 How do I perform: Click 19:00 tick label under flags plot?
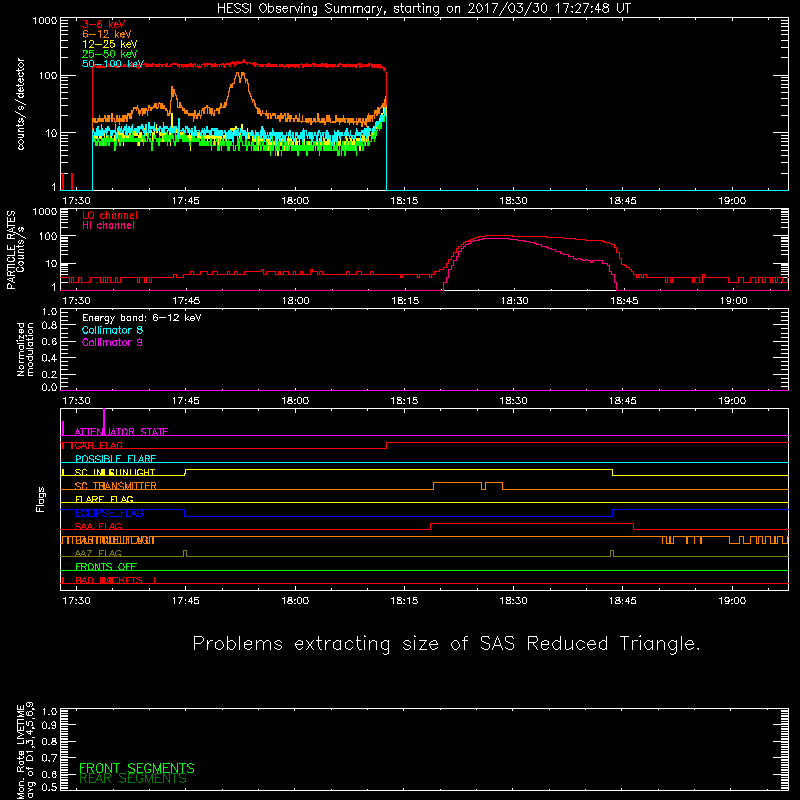tap(732, 601)
